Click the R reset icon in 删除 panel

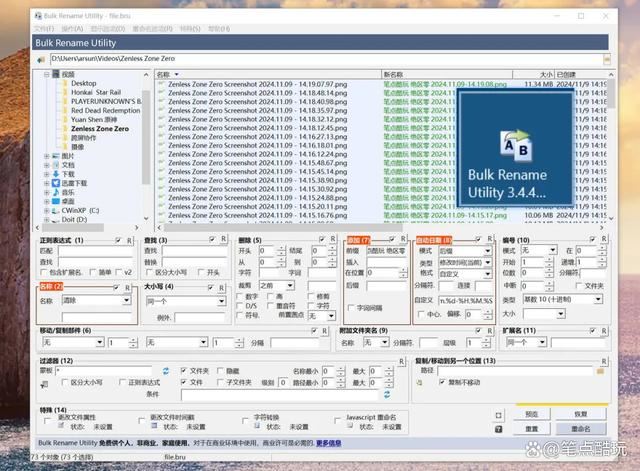pos(332,240)
